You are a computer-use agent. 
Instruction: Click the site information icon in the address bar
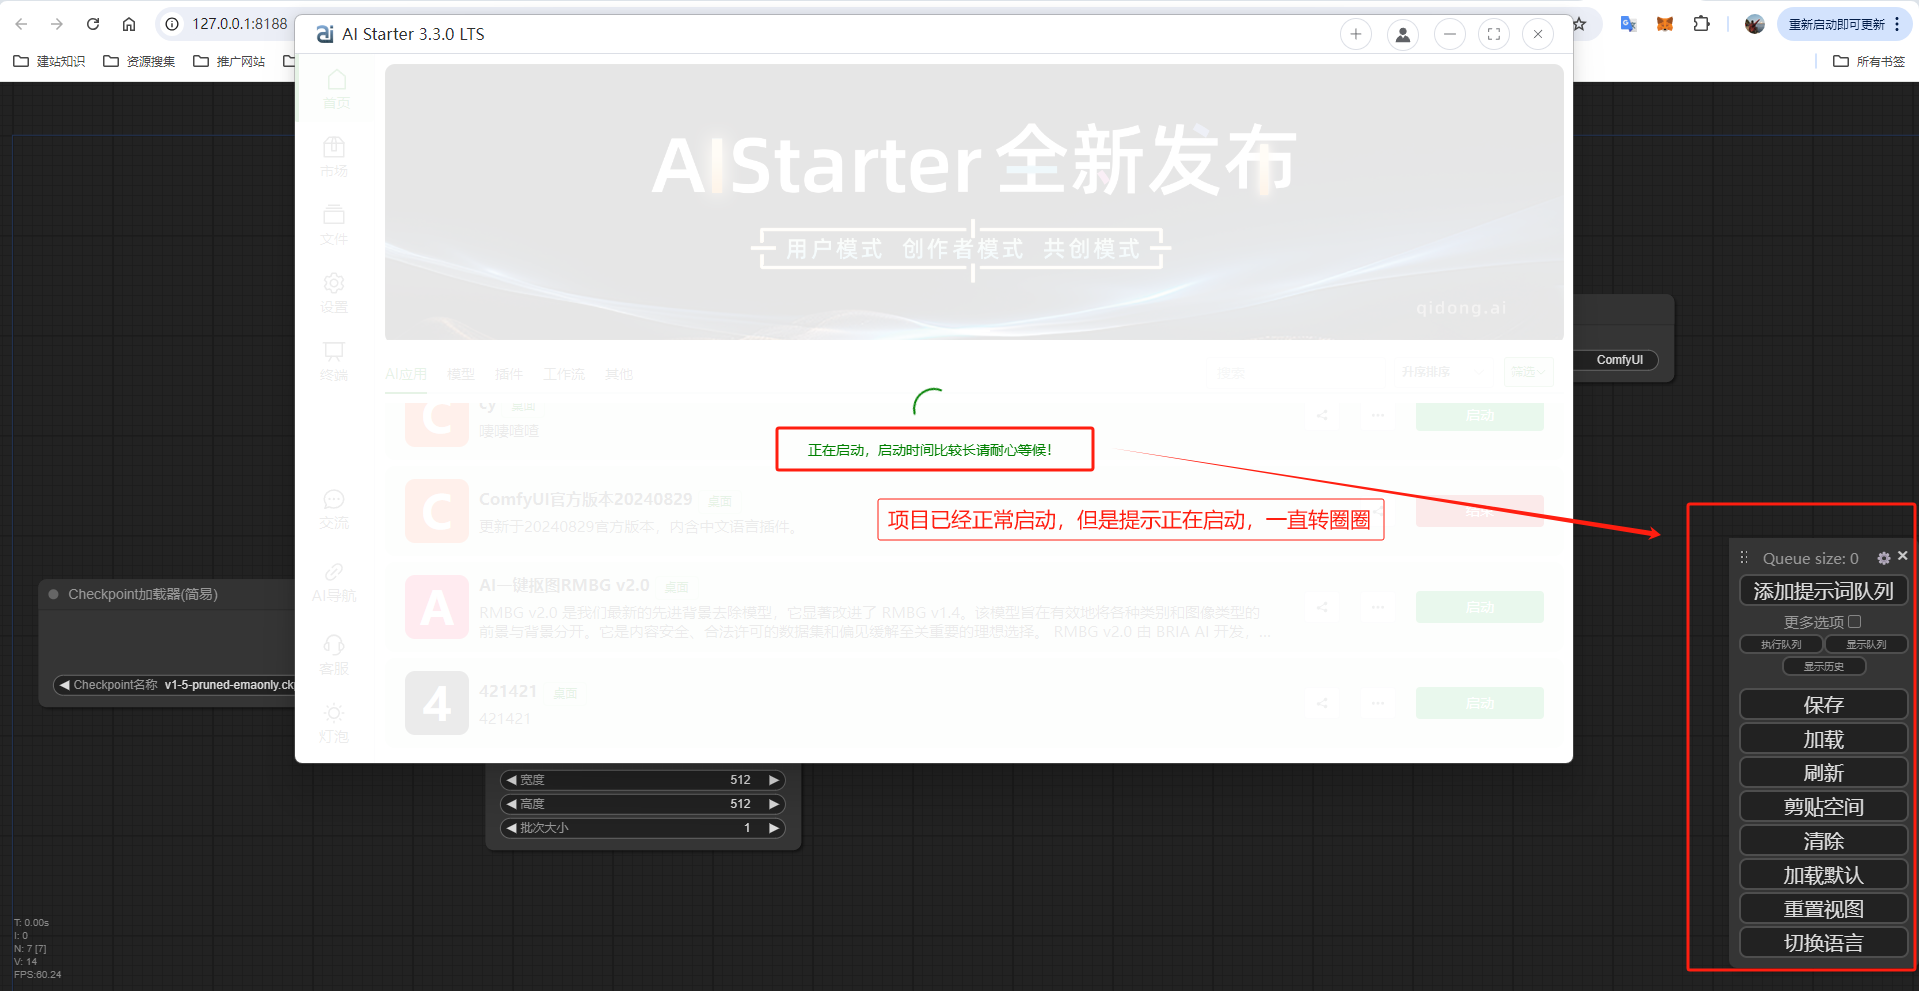[172, 24]
